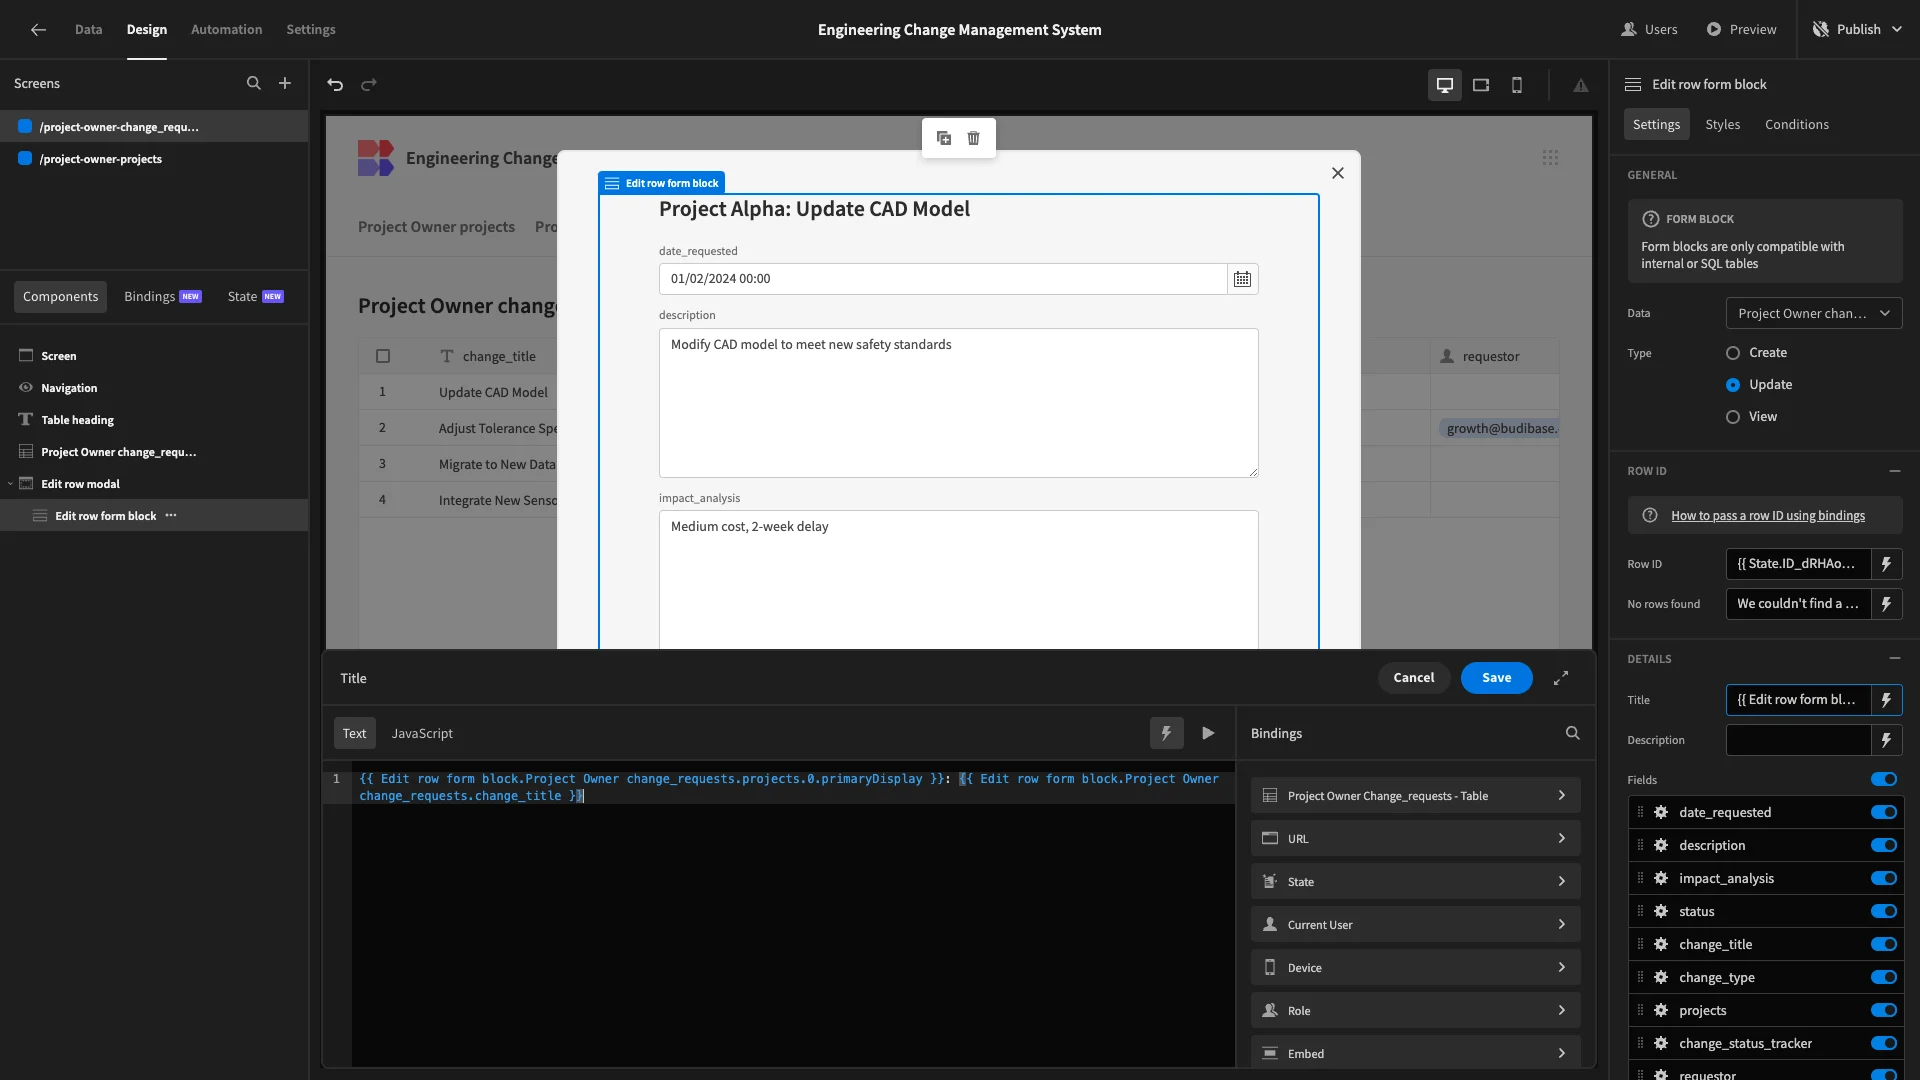Viewport: 1920px width, 1080px height.
Task: Disable the change_type field toggle
Action: (1884, 977)
